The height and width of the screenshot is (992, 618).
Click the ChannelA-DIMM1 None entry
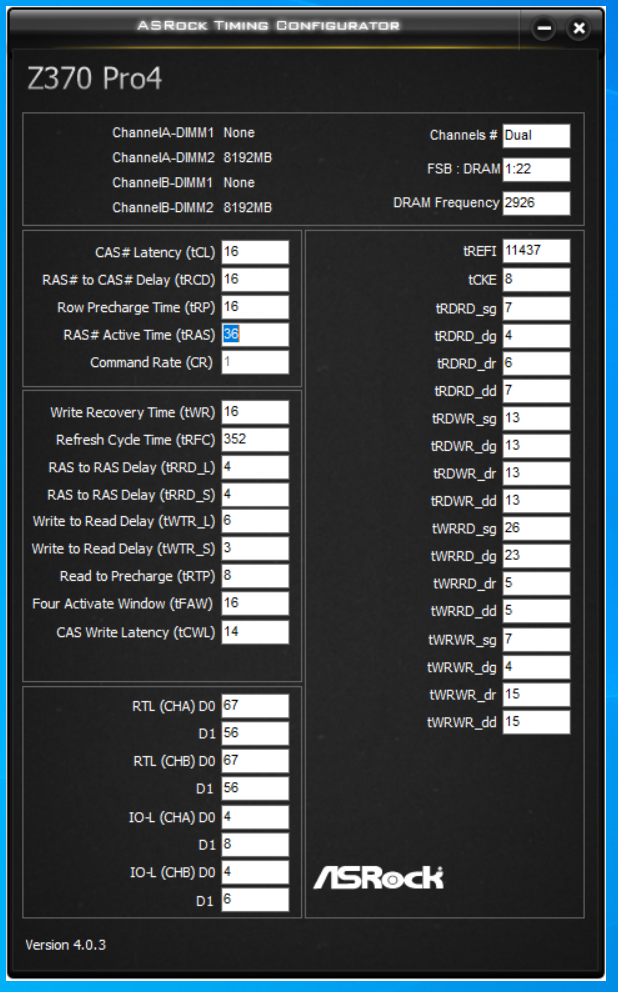click(183, 133)
